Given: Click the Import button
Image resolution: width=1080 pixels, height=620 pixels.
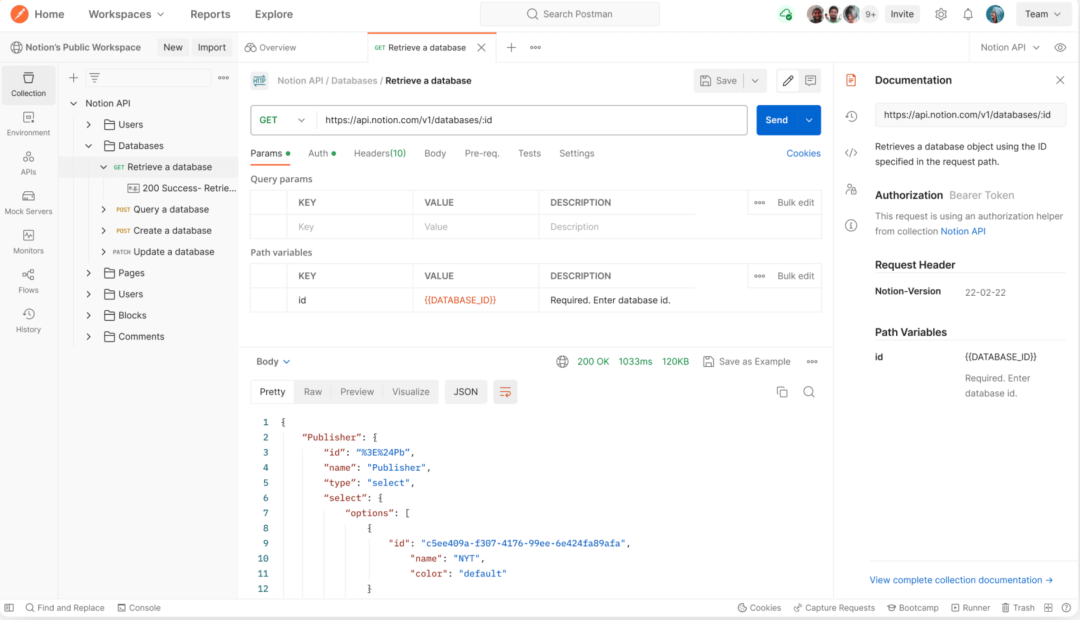Looking at the screenshot, I should (211, 48).
